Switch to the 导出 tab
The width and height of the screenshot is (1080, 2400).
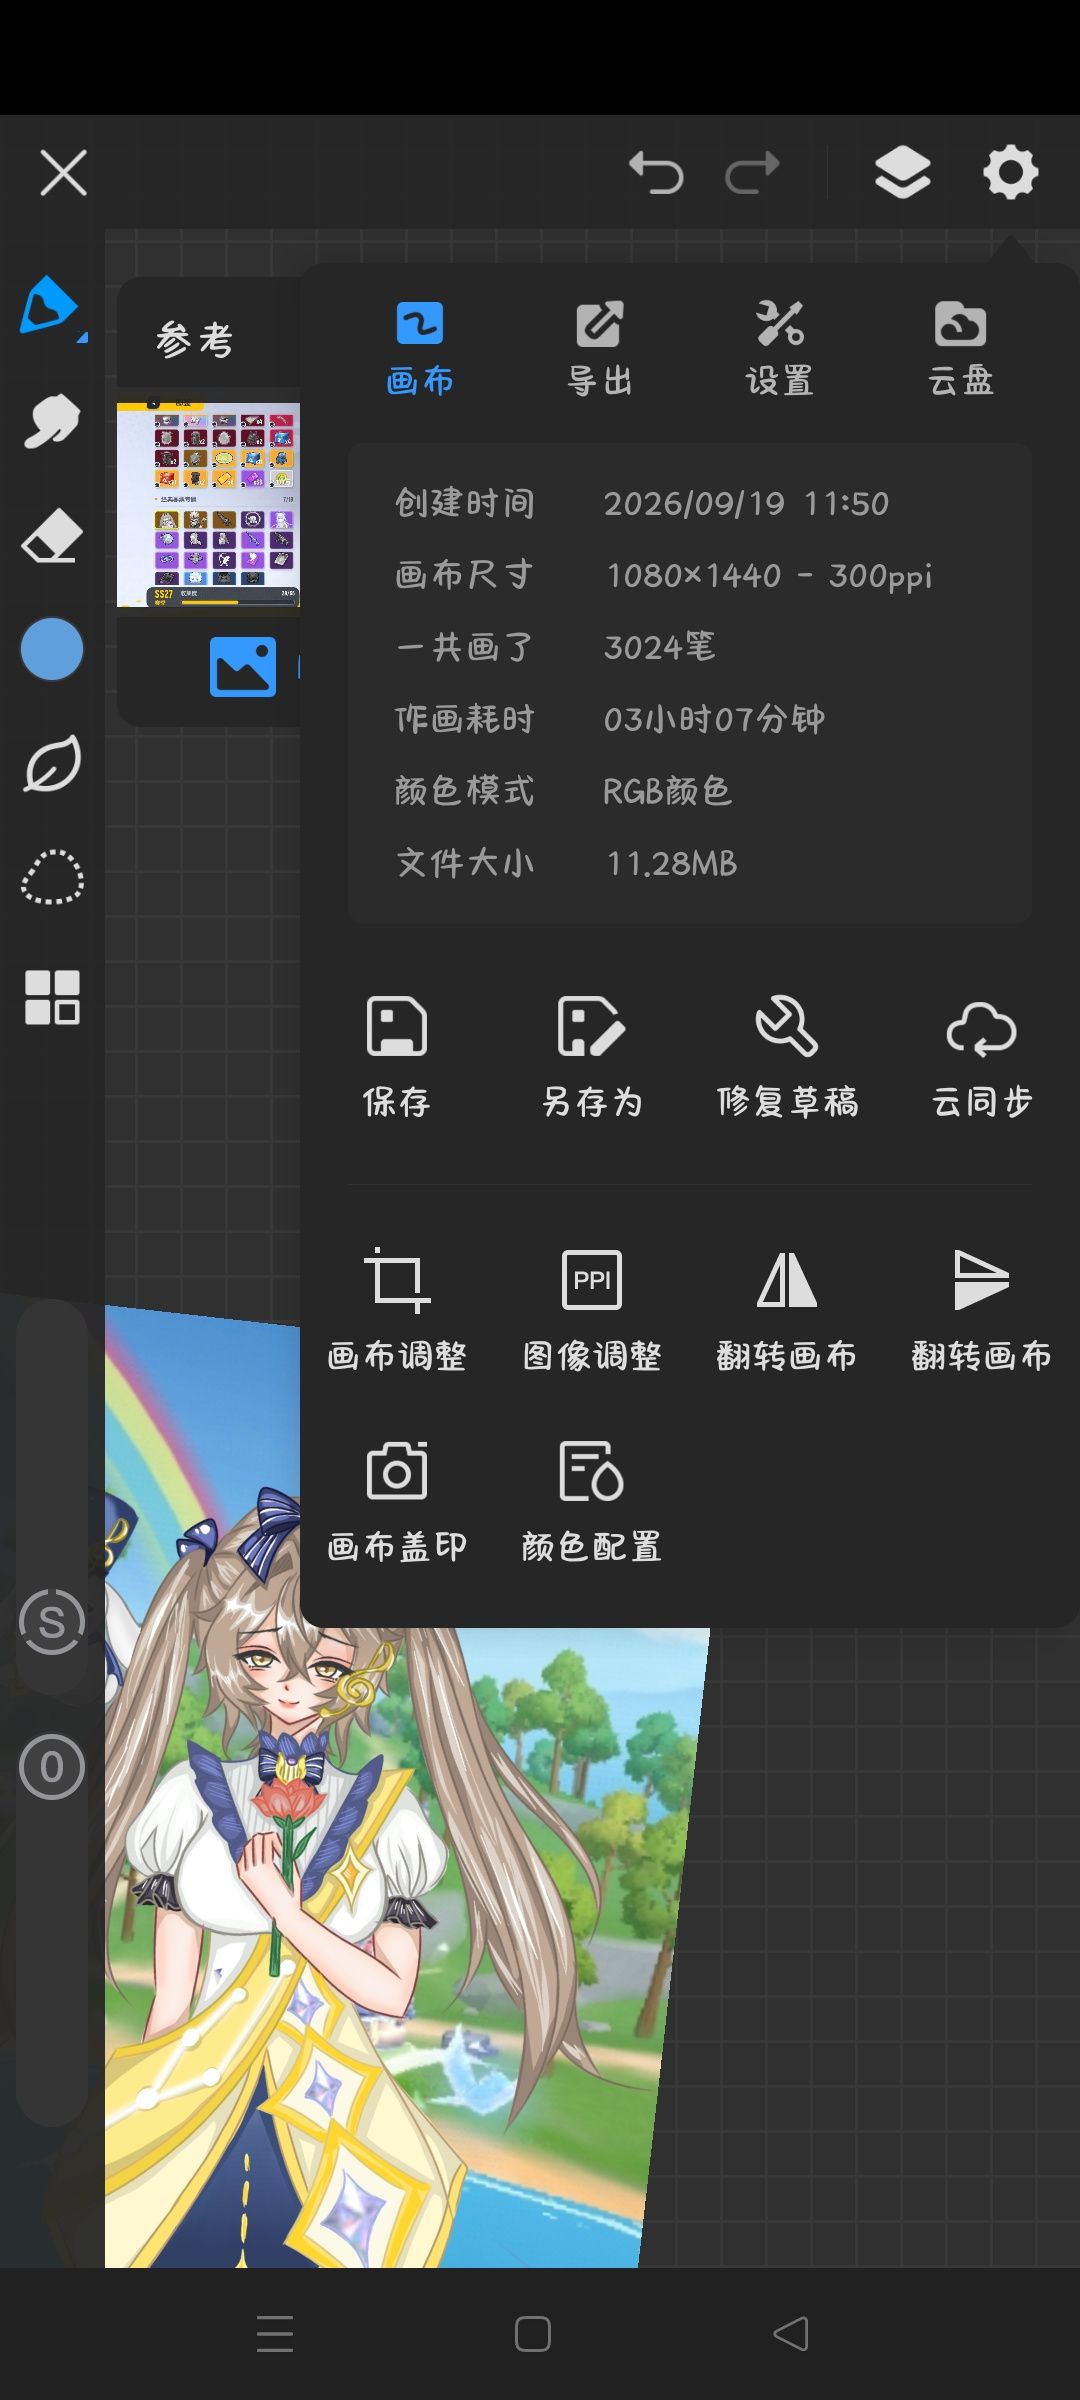600,348
